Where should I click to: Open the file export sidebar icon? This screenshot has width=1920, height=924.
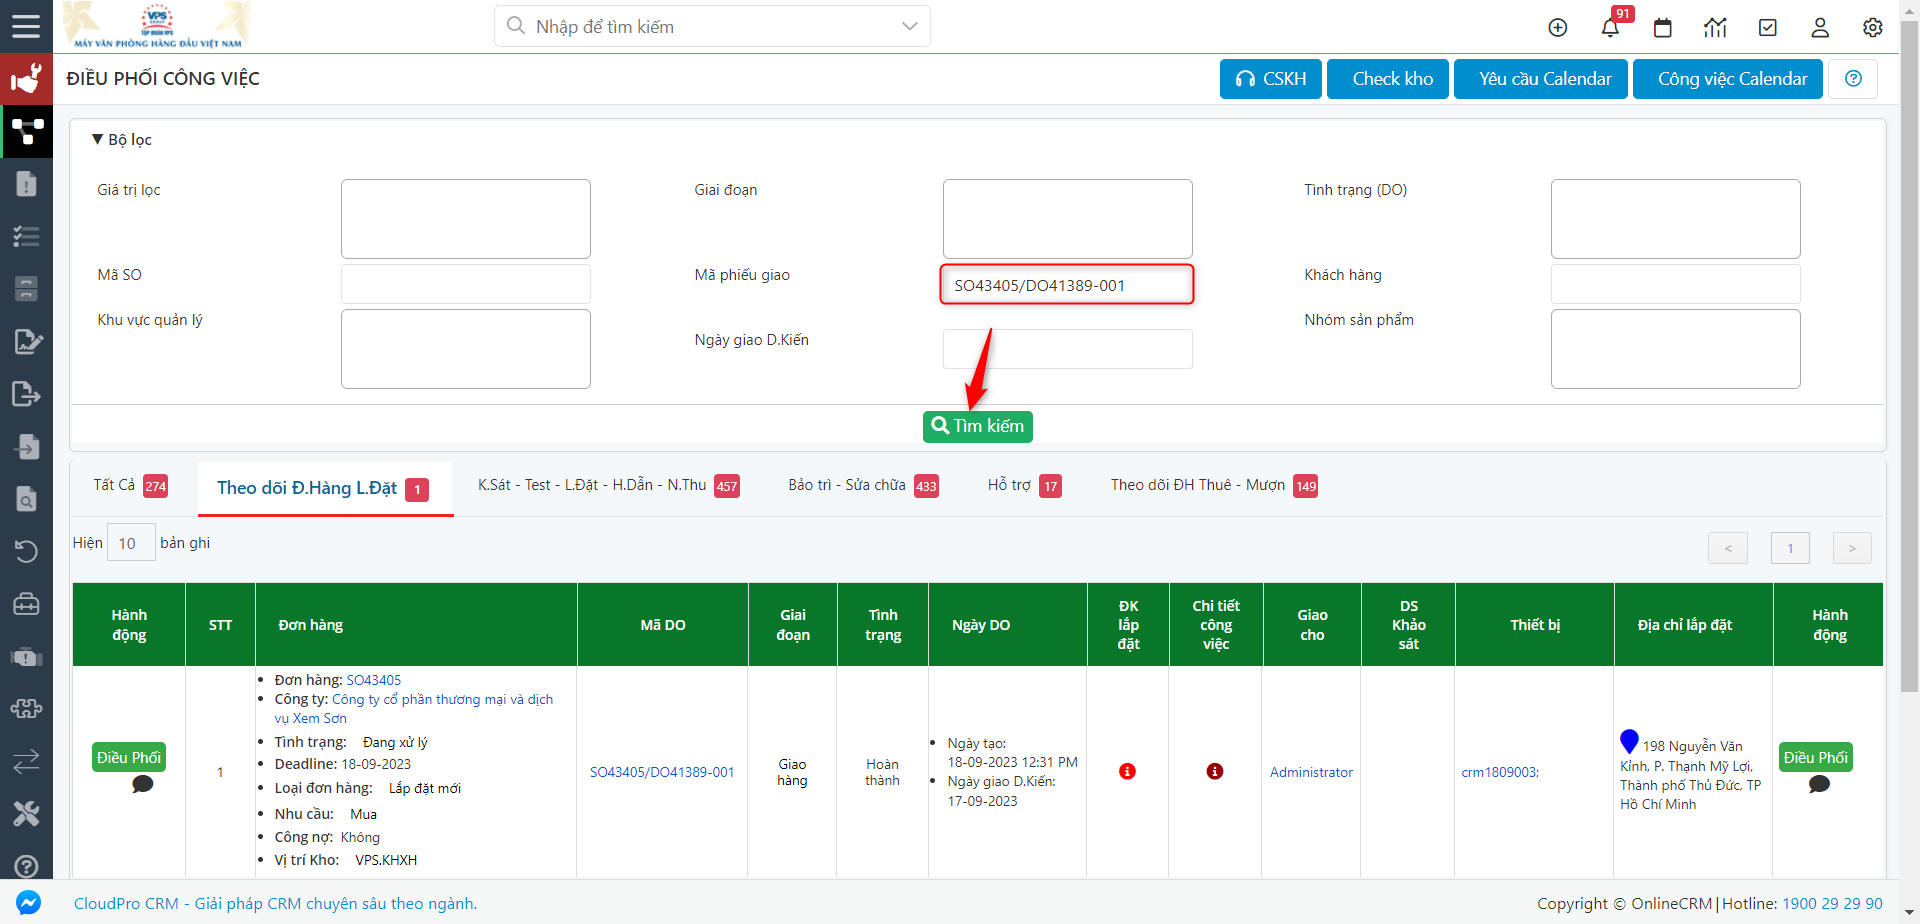pyautogui.click(x=26, y=394)
